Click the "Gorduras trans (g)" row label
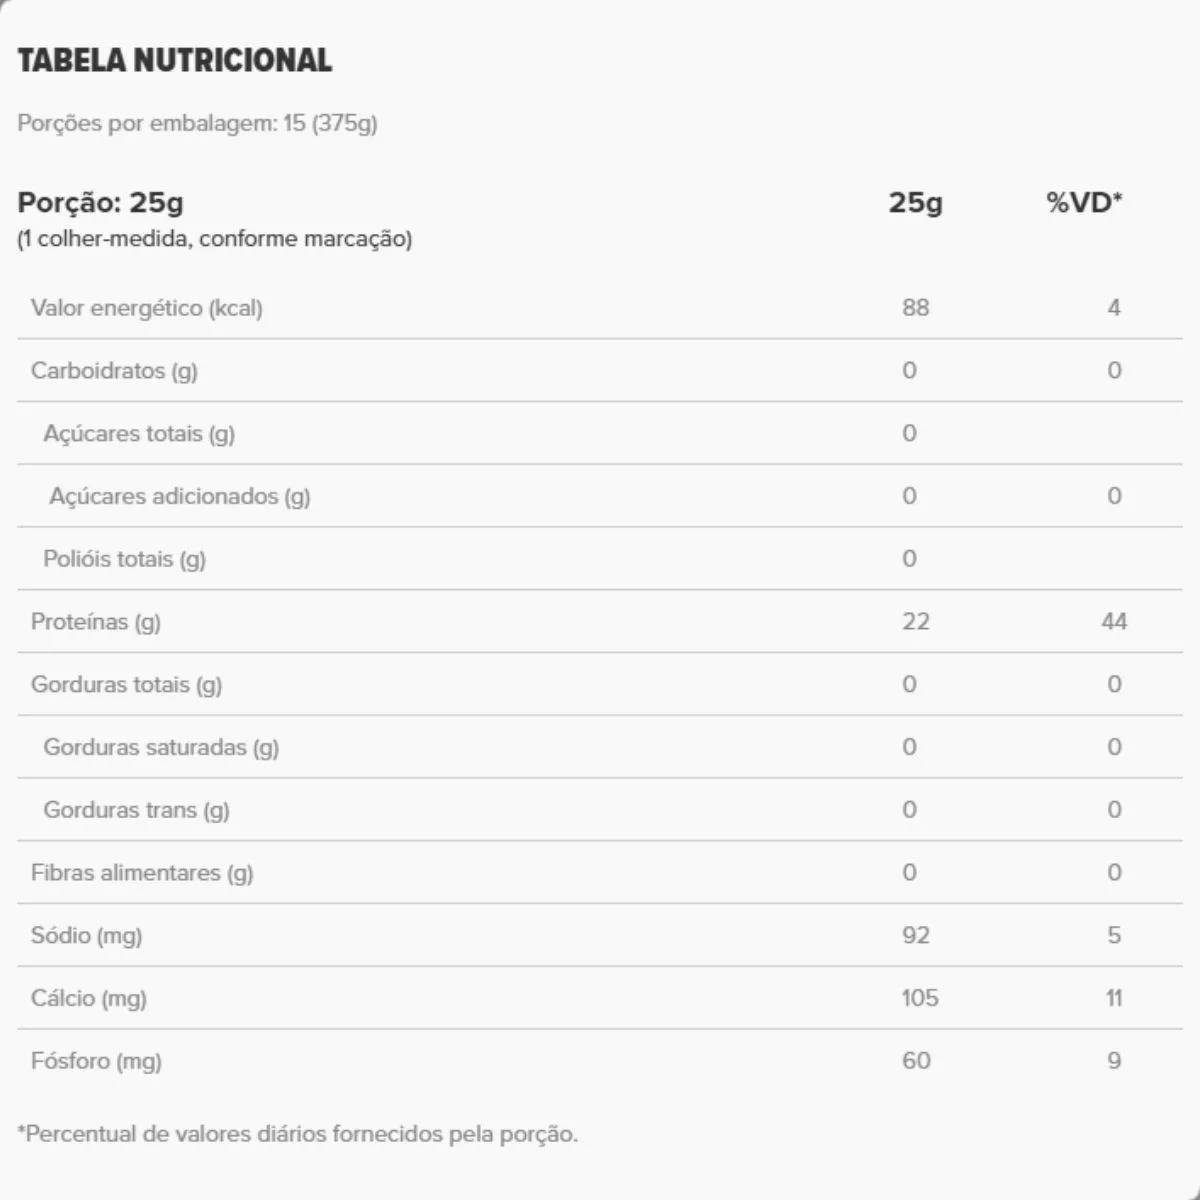The image size is (1200, 1200). pyautogui.click(x=136, y=810)
